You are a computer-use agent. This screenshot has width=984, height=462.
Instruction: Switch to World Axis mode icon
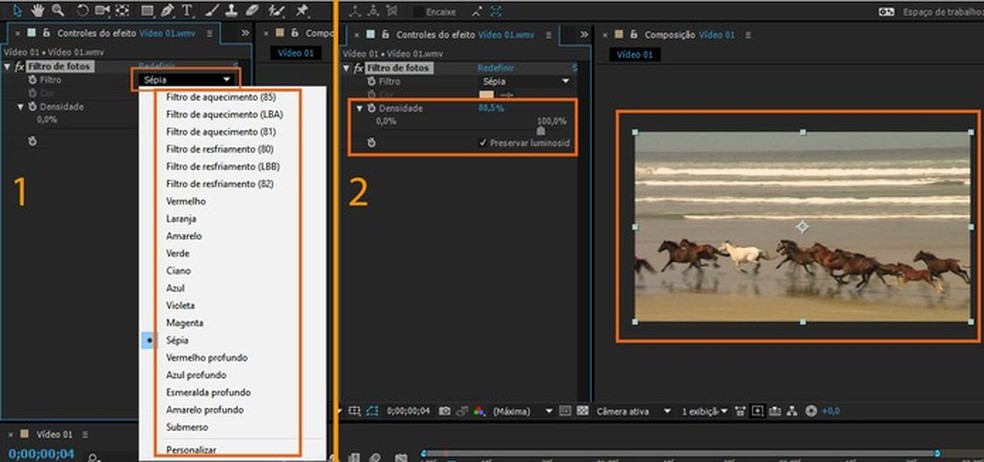(374, 11)
